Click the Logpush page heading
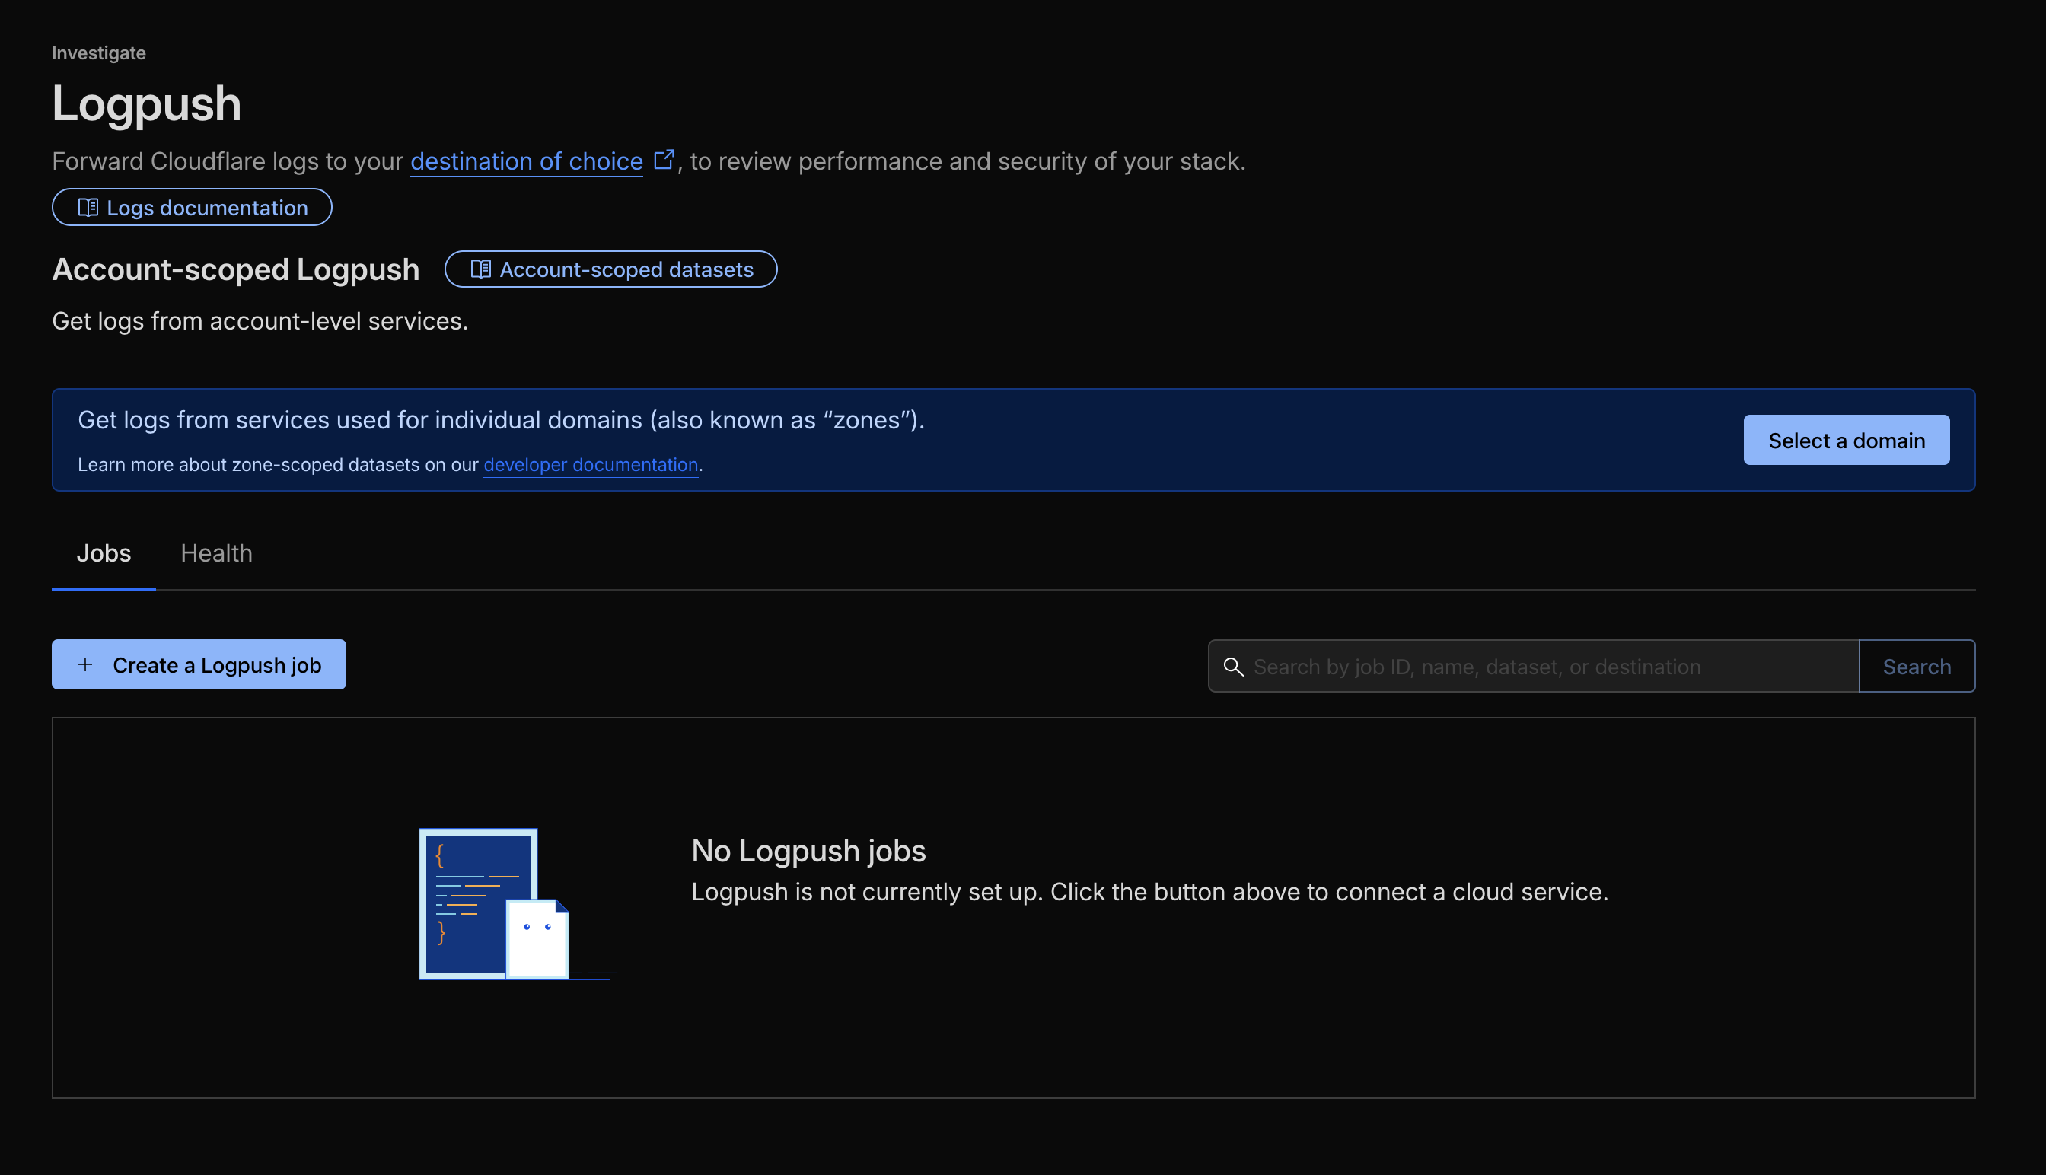Viewport: 2046px width, 1175px height. [x=147, y=104]
